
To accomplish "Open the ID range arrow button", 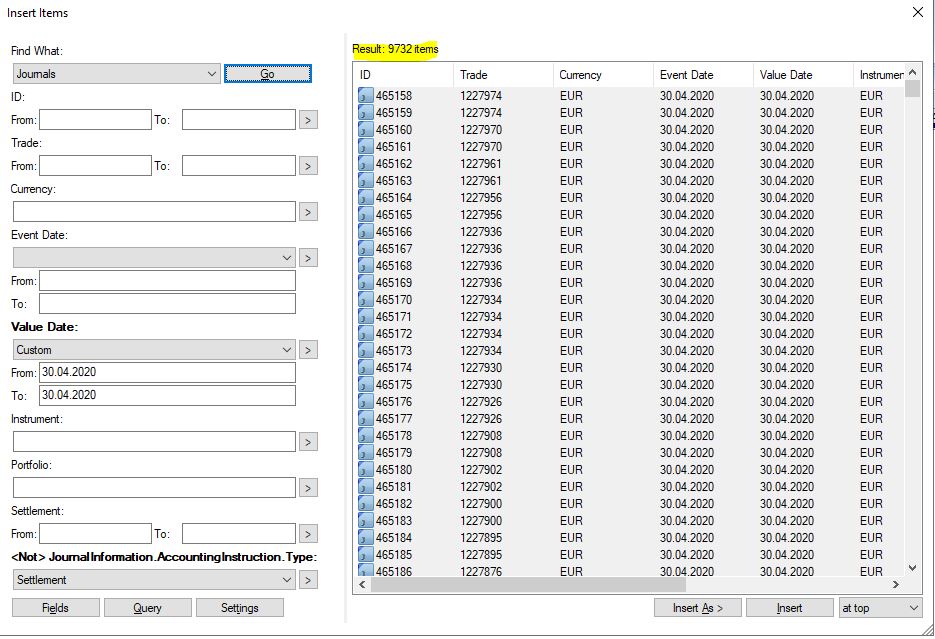I will coord(308,120).
